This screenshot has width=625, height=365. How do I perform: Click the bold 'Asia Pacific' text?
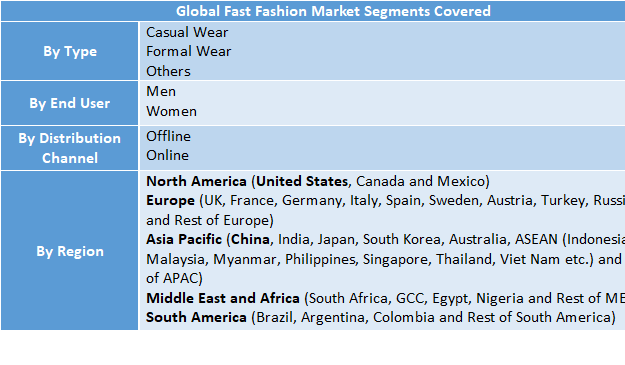[184, 239]
